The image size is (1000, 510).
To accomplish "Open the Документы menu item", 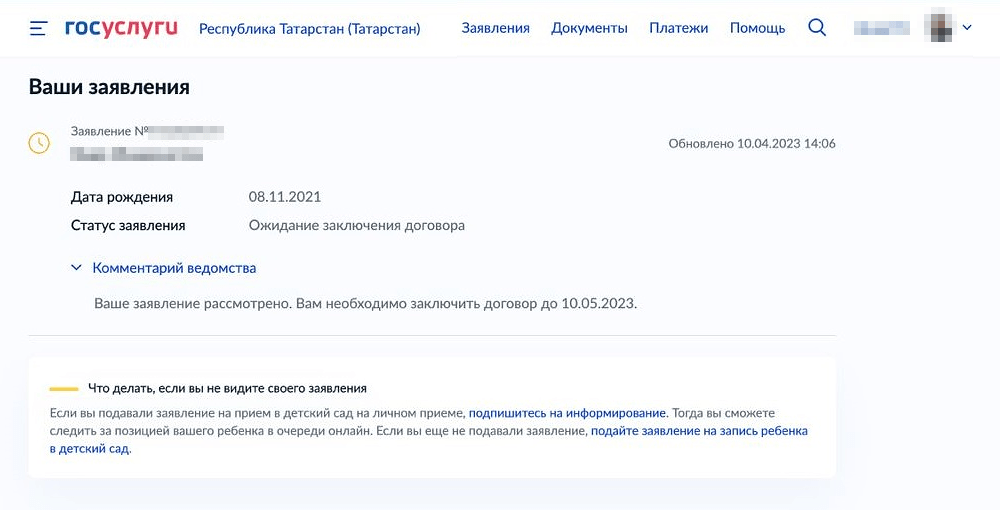I will [x=589, y=28].
